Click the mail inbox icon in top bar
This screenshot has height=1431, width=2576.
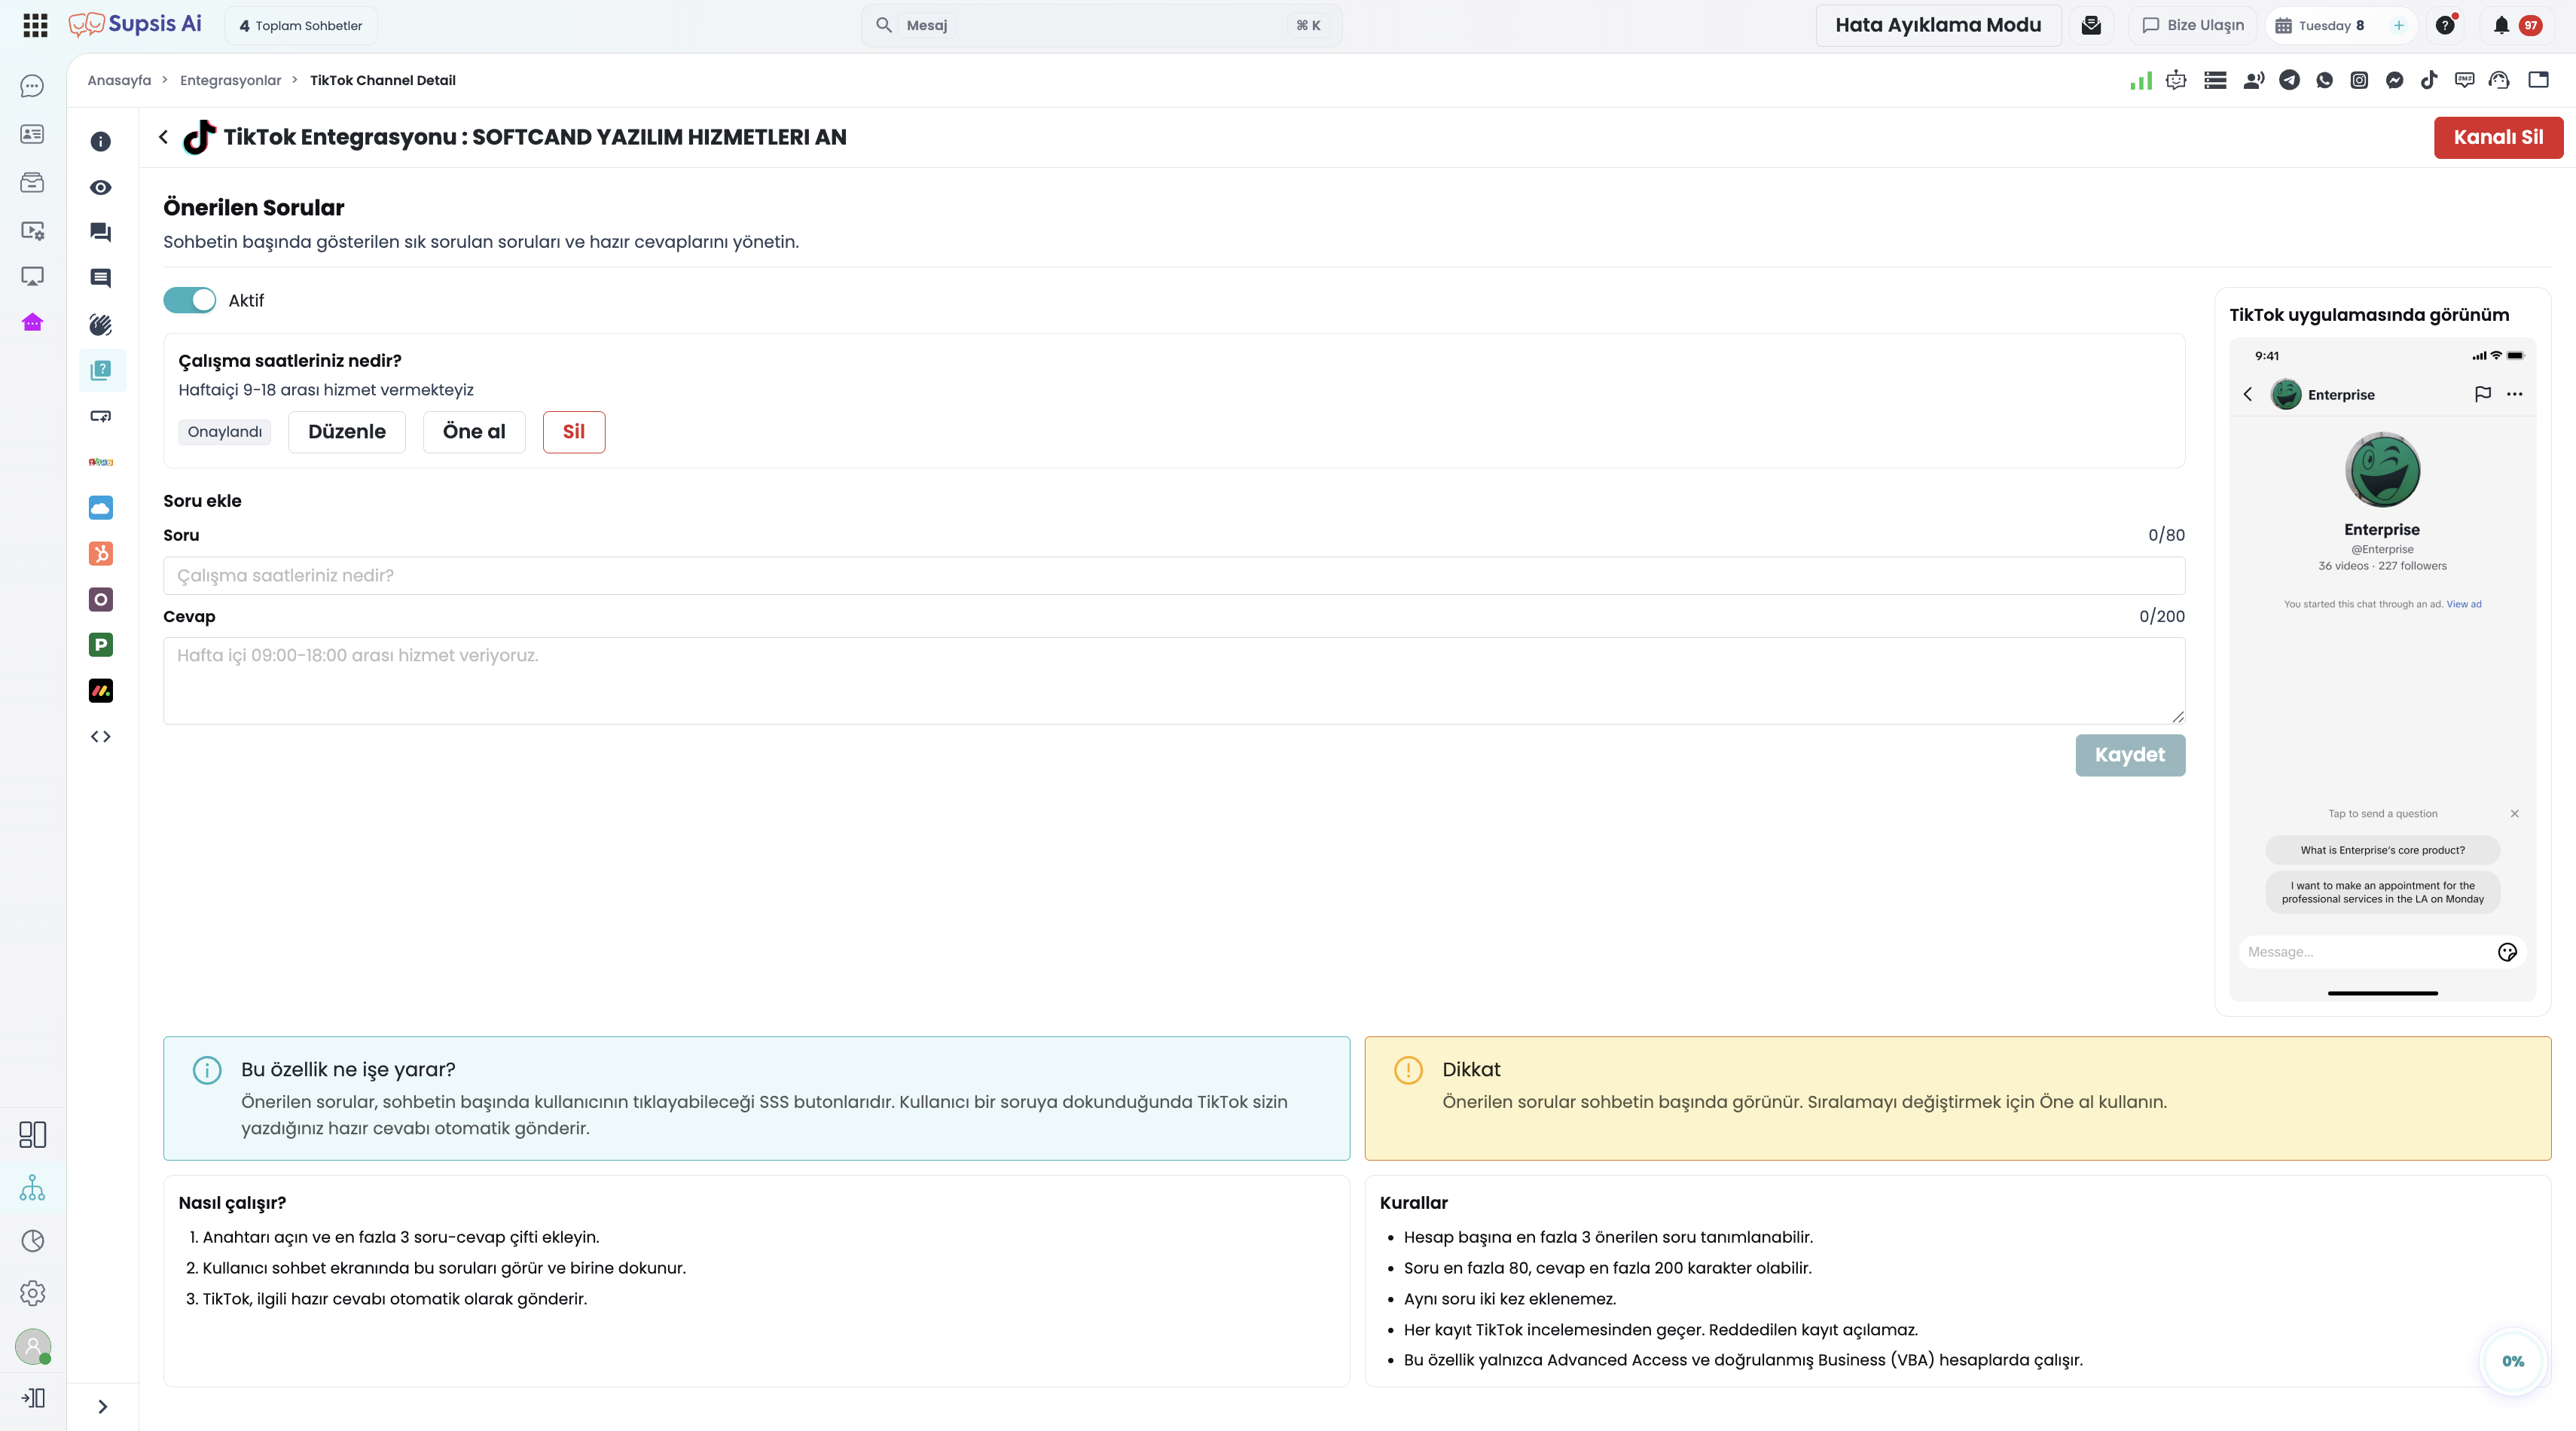(x=2091, y=25)
